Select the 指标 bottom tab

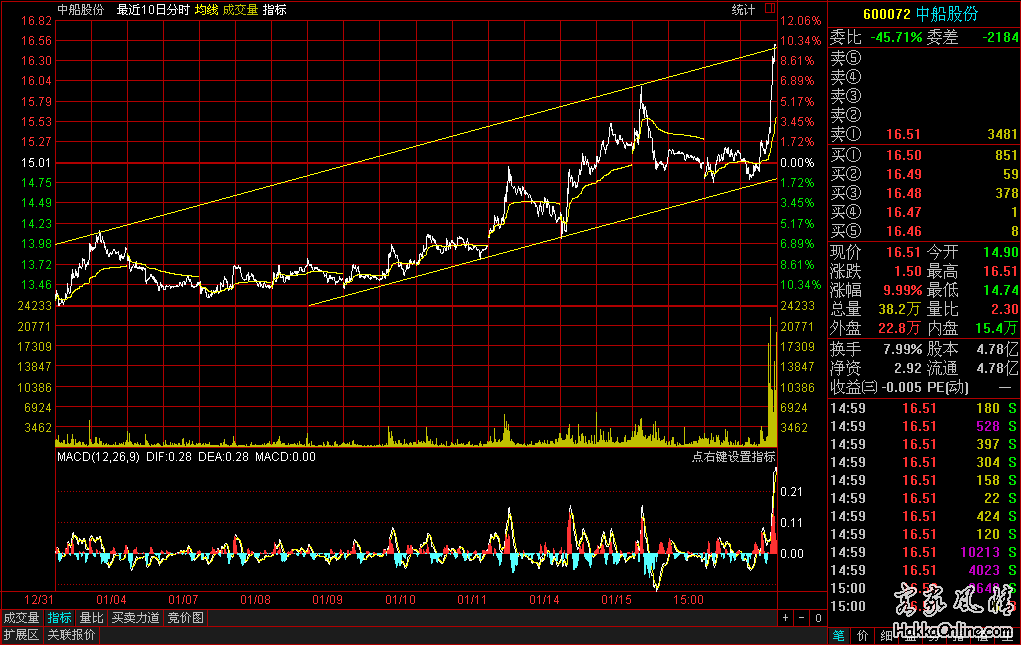point(59,618)
